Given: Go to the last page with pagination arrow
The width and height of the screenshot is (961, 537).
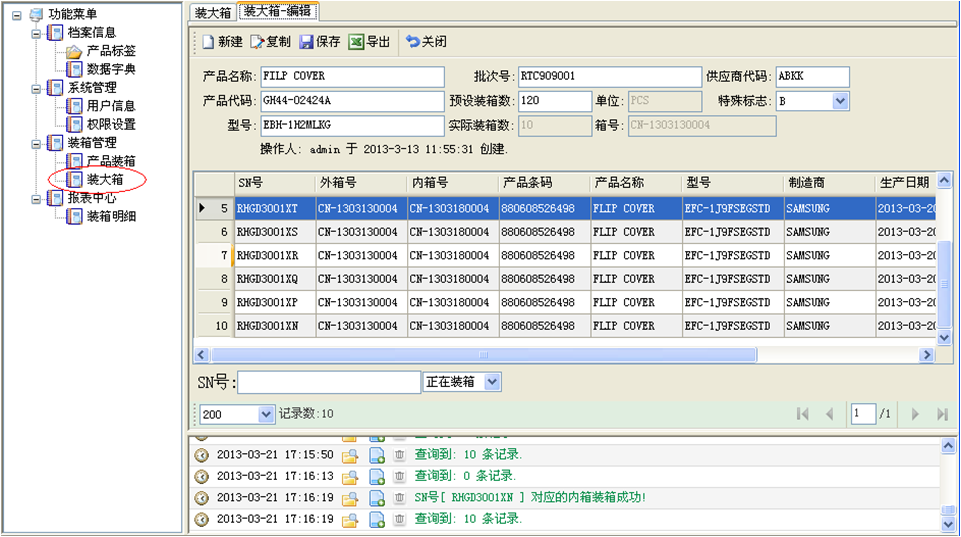Looking at the screenshot, I should click(941, 414).
